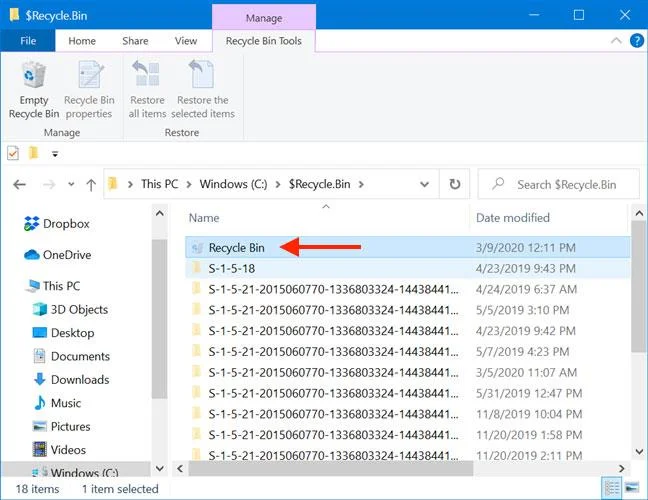Click This PC in the address bar
The width and height of the screenshot is (648, 500).
[x=160, y=184]
